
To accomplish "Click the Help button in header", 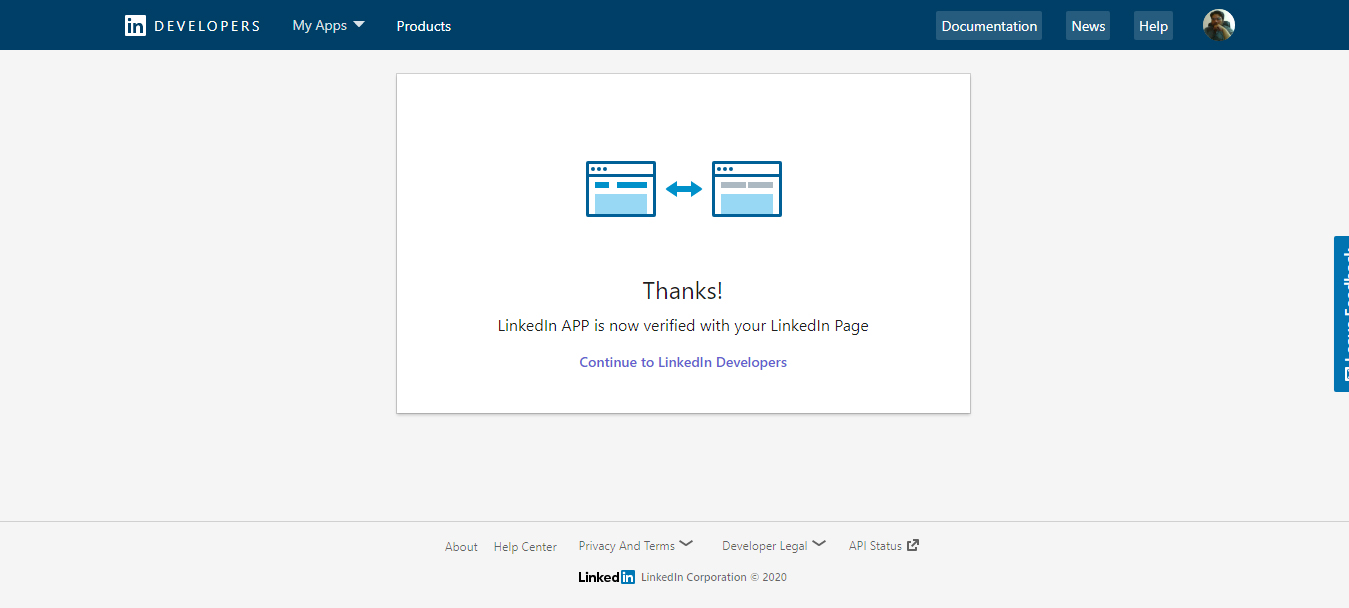I will pos(1153,26).
